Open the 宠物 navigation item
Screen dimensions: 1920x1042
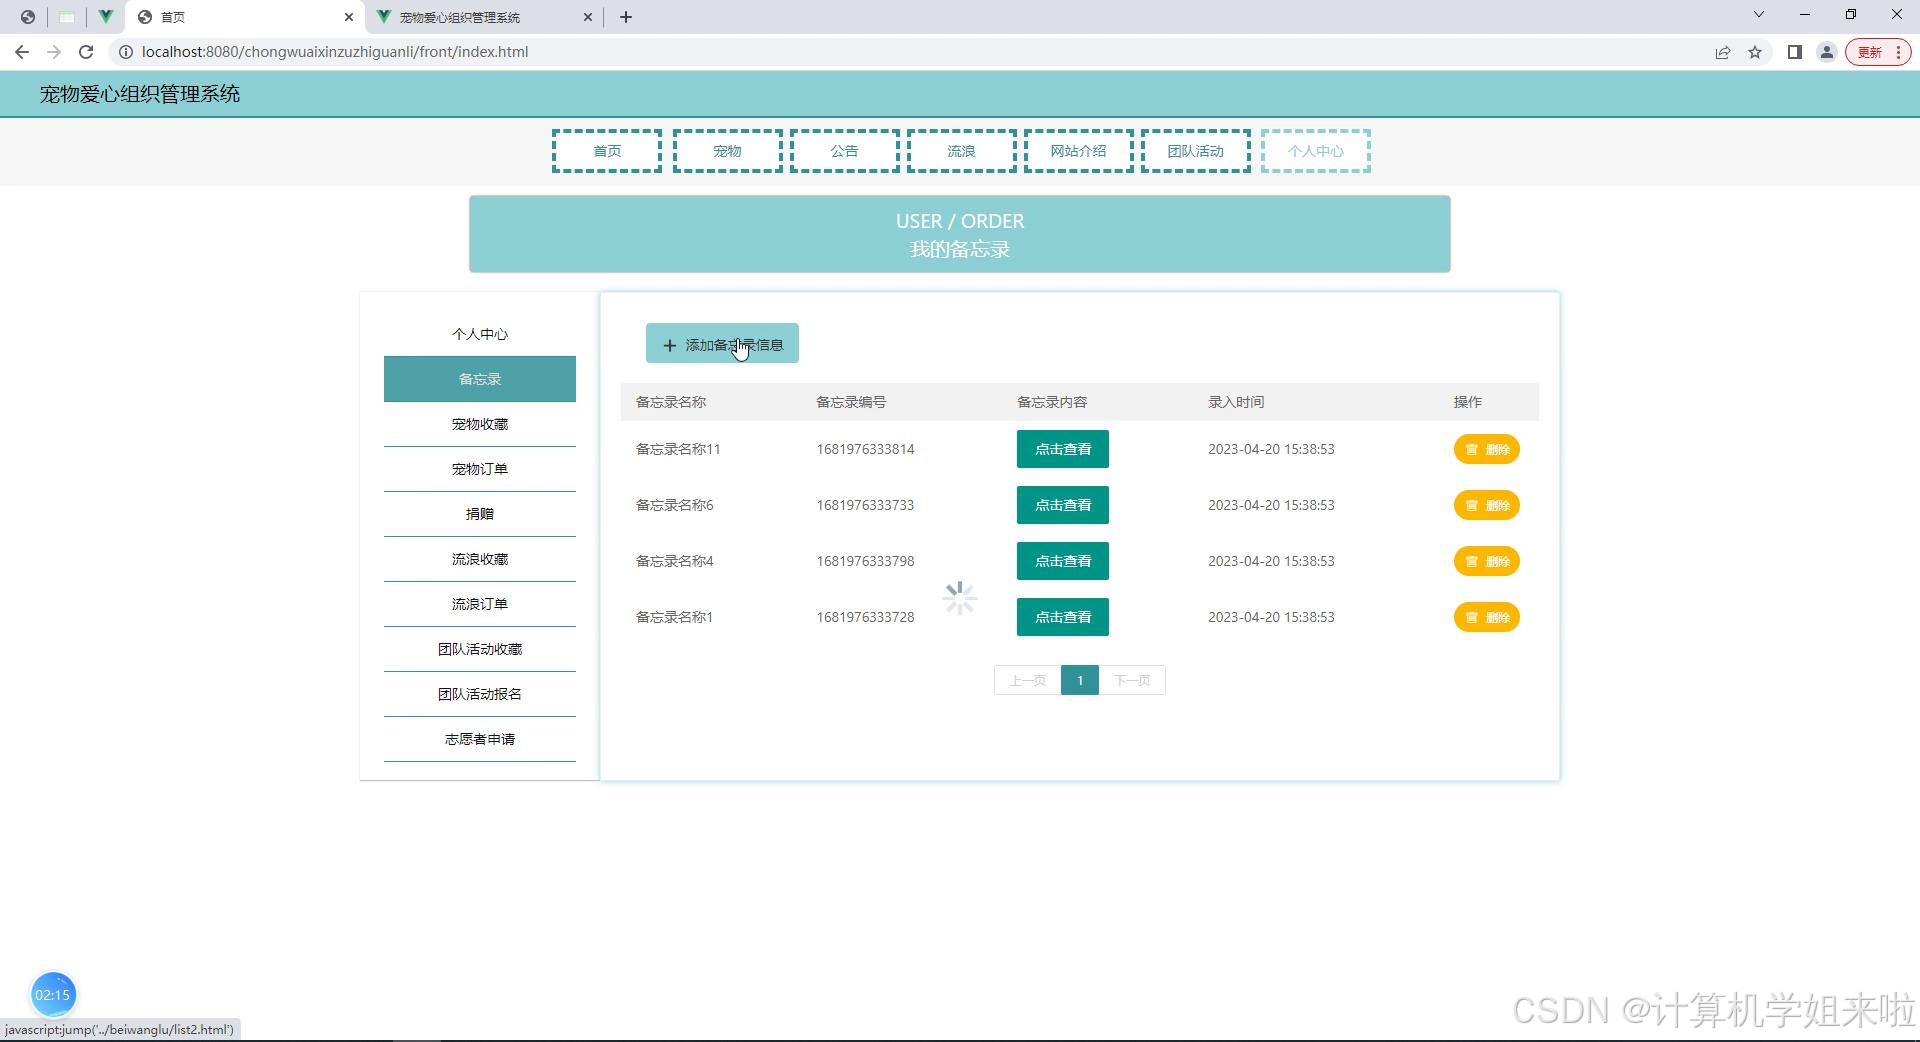pyautogui.click(x=727, y=151)
